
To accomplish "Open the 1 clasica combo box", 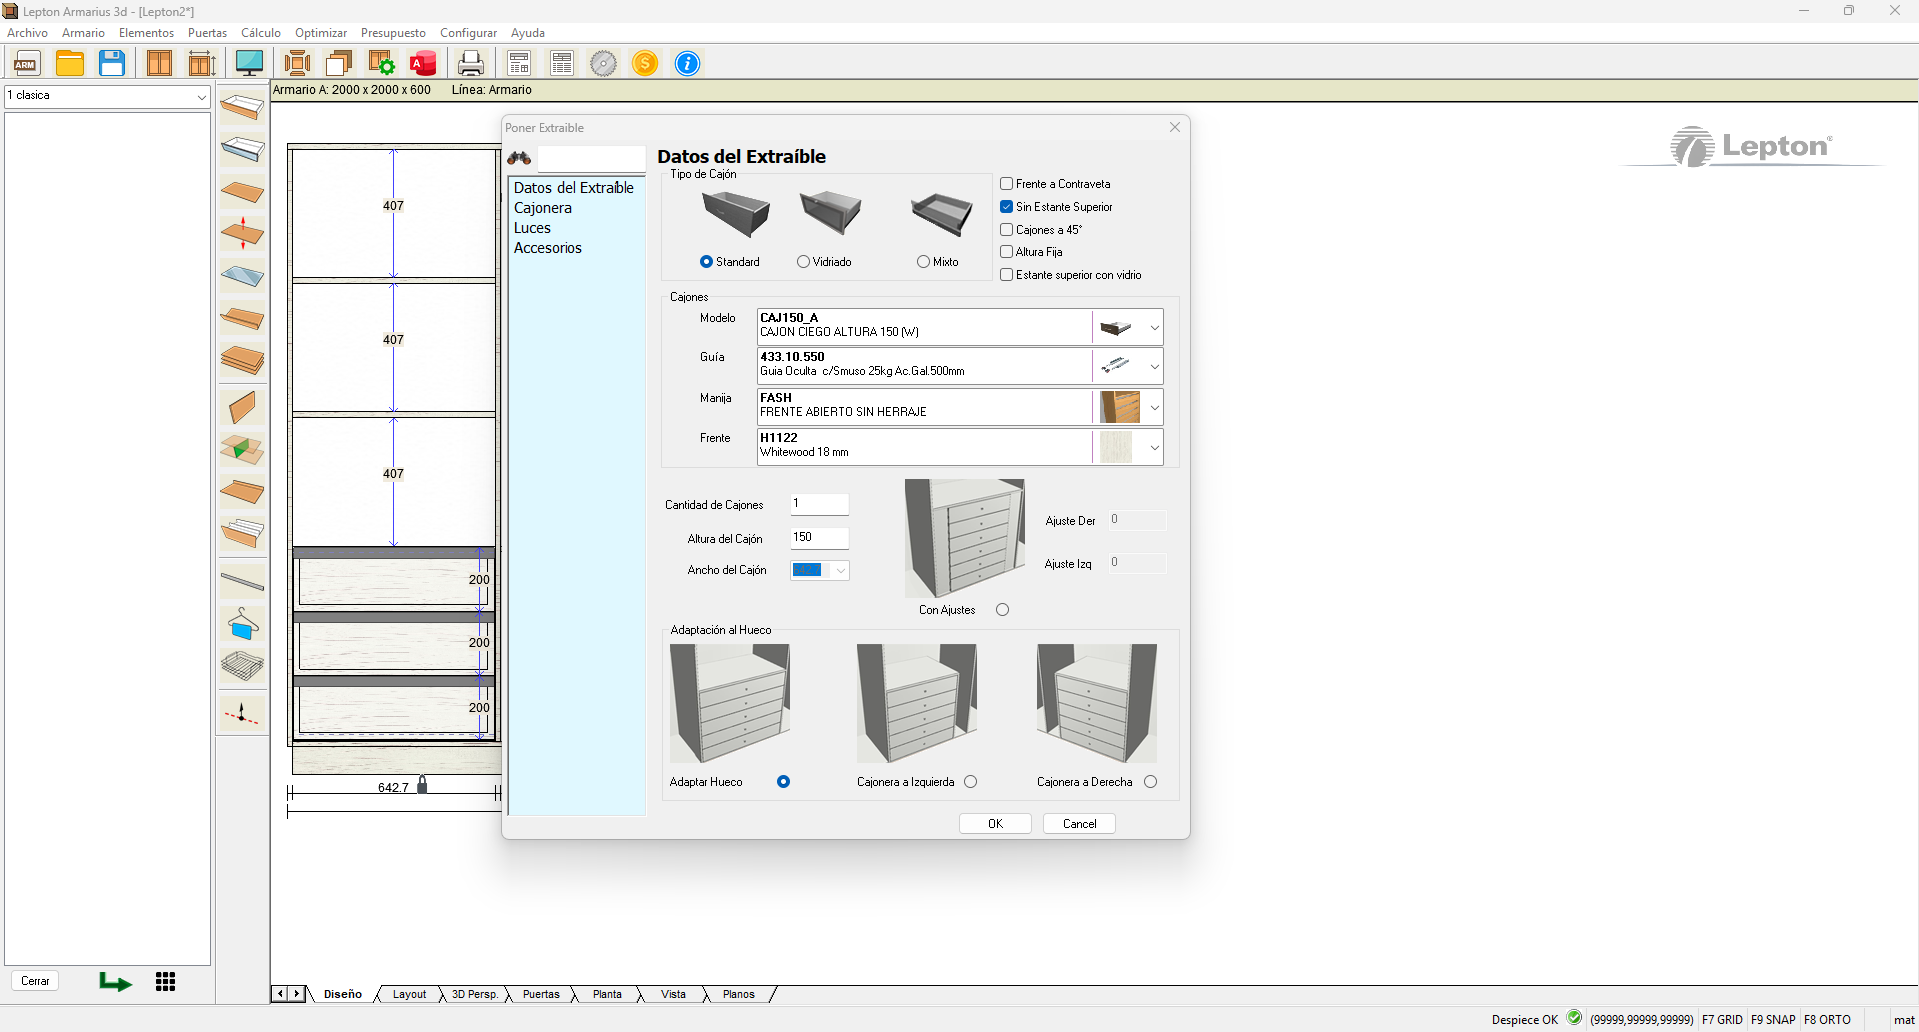I will coord(201,96).
